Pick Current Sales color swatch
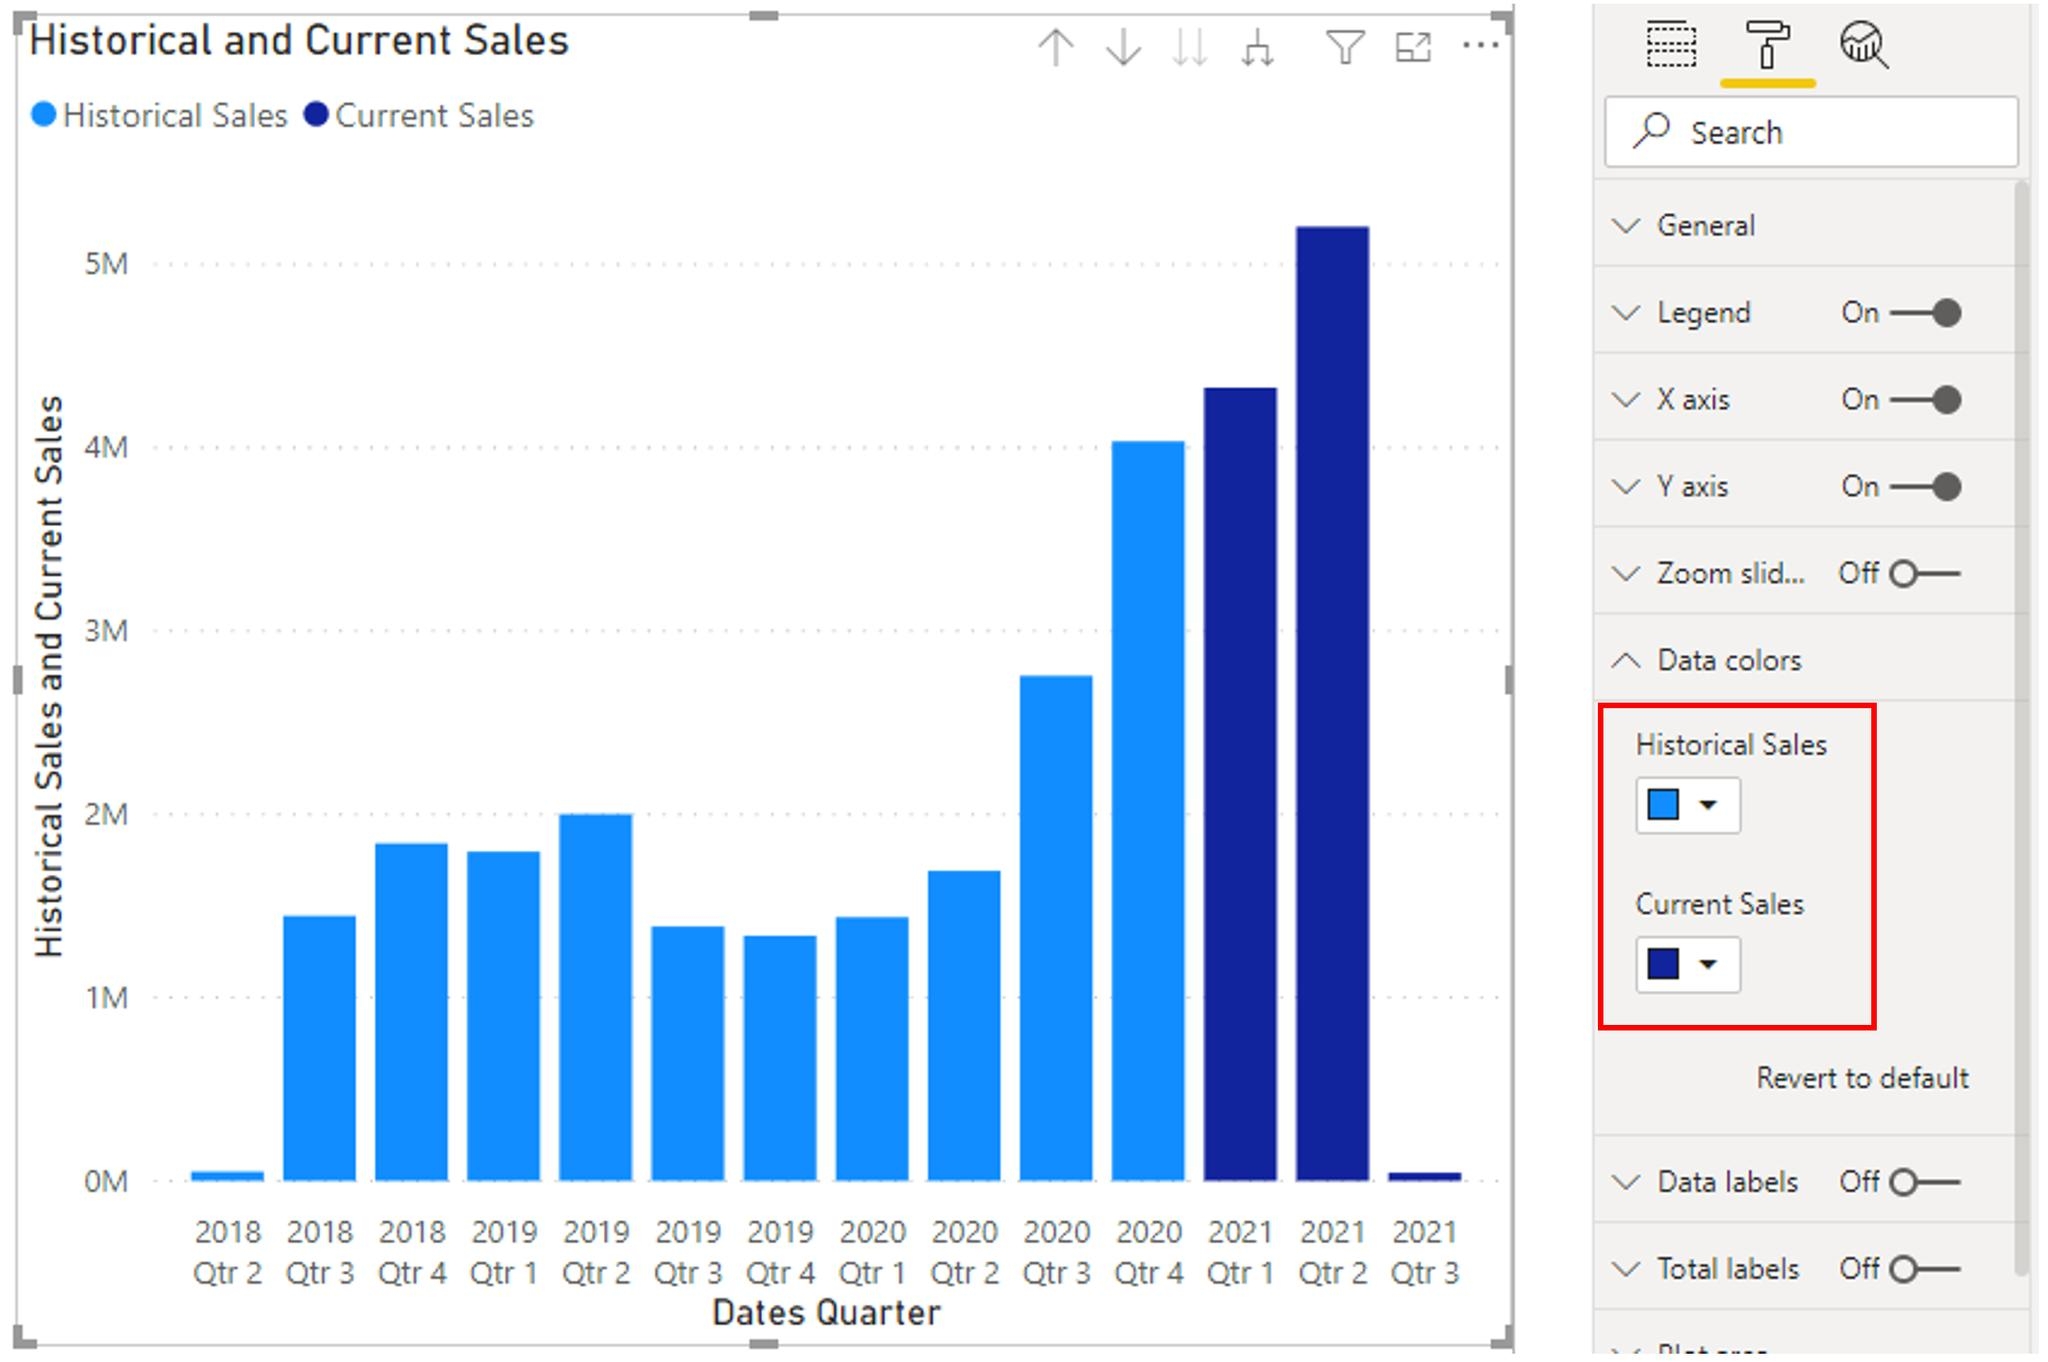The height and width of the screenshot is (1362, 2048). point(1663,964)
